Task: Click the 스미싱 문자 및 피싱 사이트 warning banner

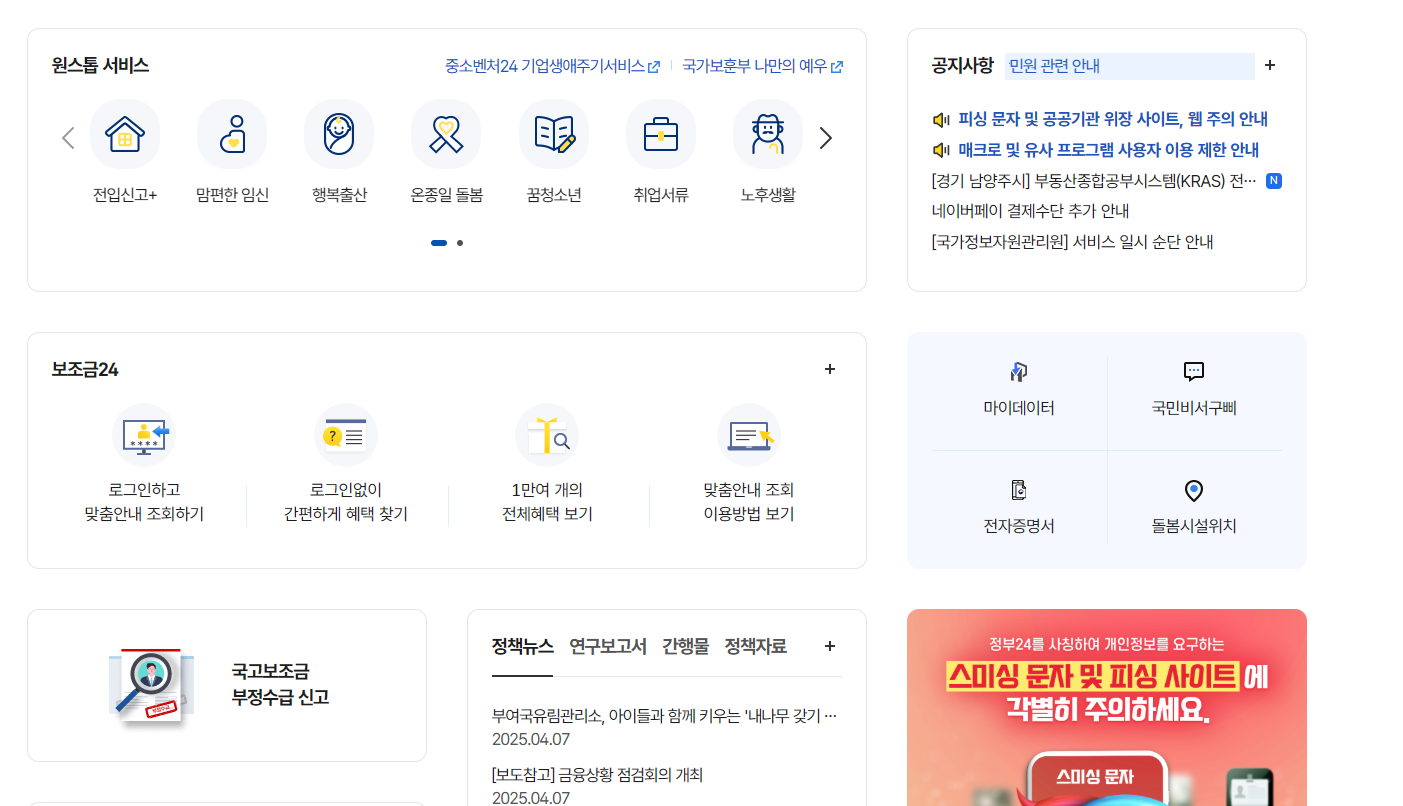Action: tap(1107, 708)
